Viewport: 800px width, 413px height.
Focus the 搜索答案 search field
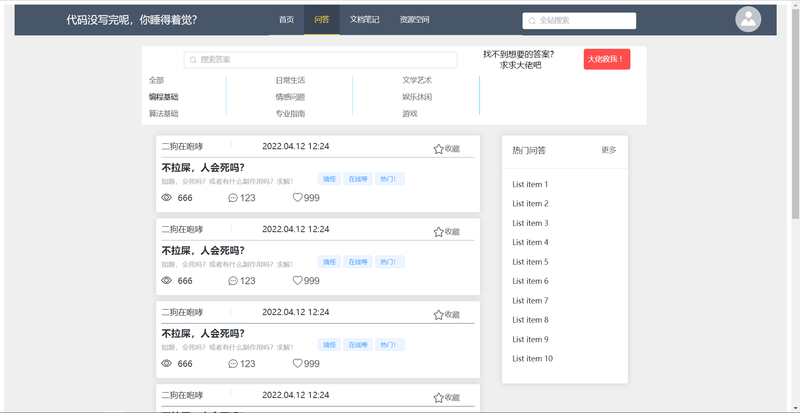tap(320, 60)
